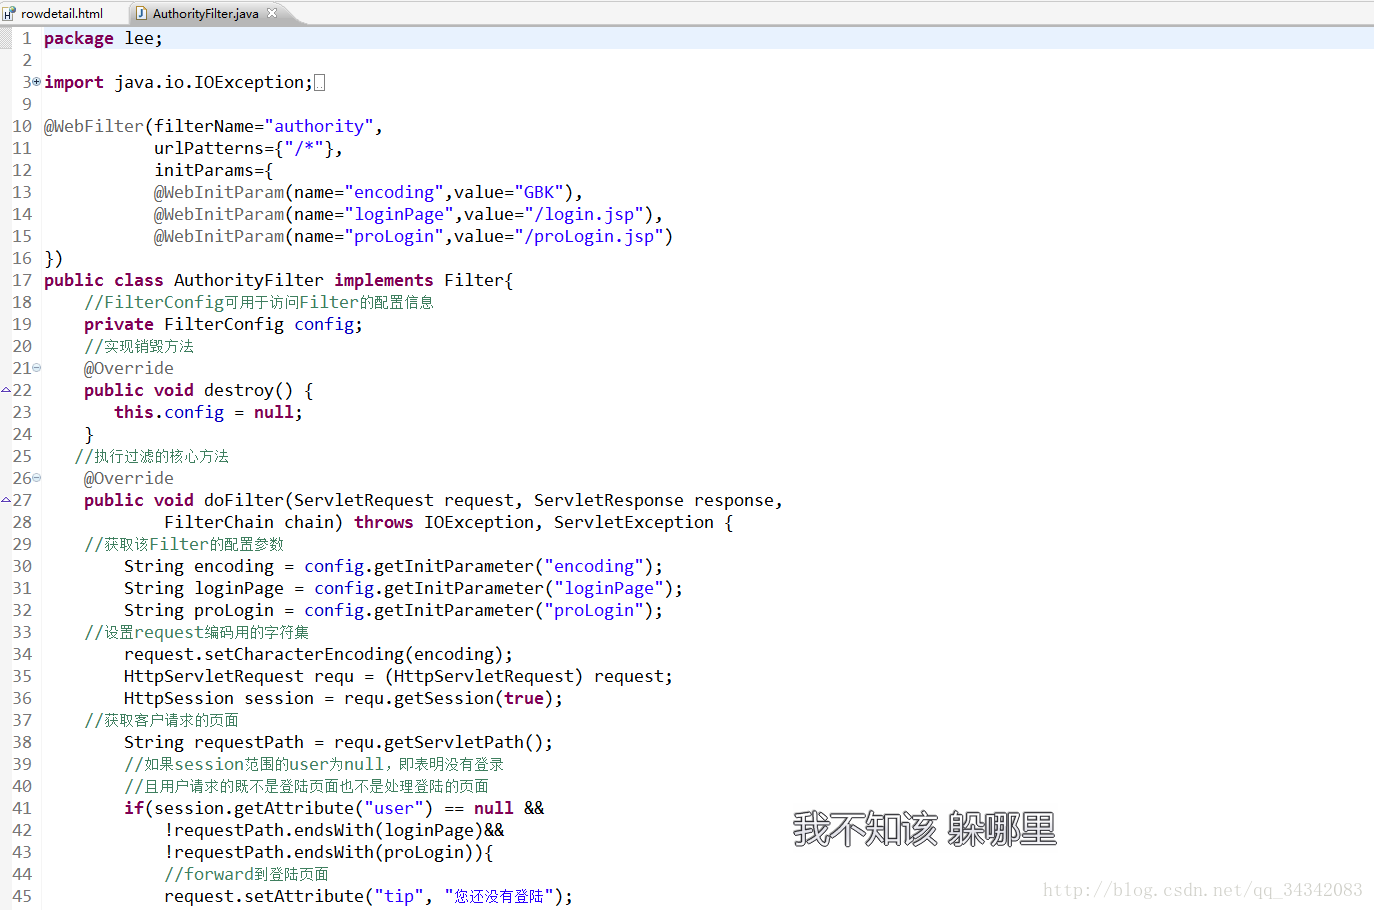This screenshot has height=910, width=1374.
Task: Select the AuthorityFilter.java editor tab
Action: click(206, 13)
